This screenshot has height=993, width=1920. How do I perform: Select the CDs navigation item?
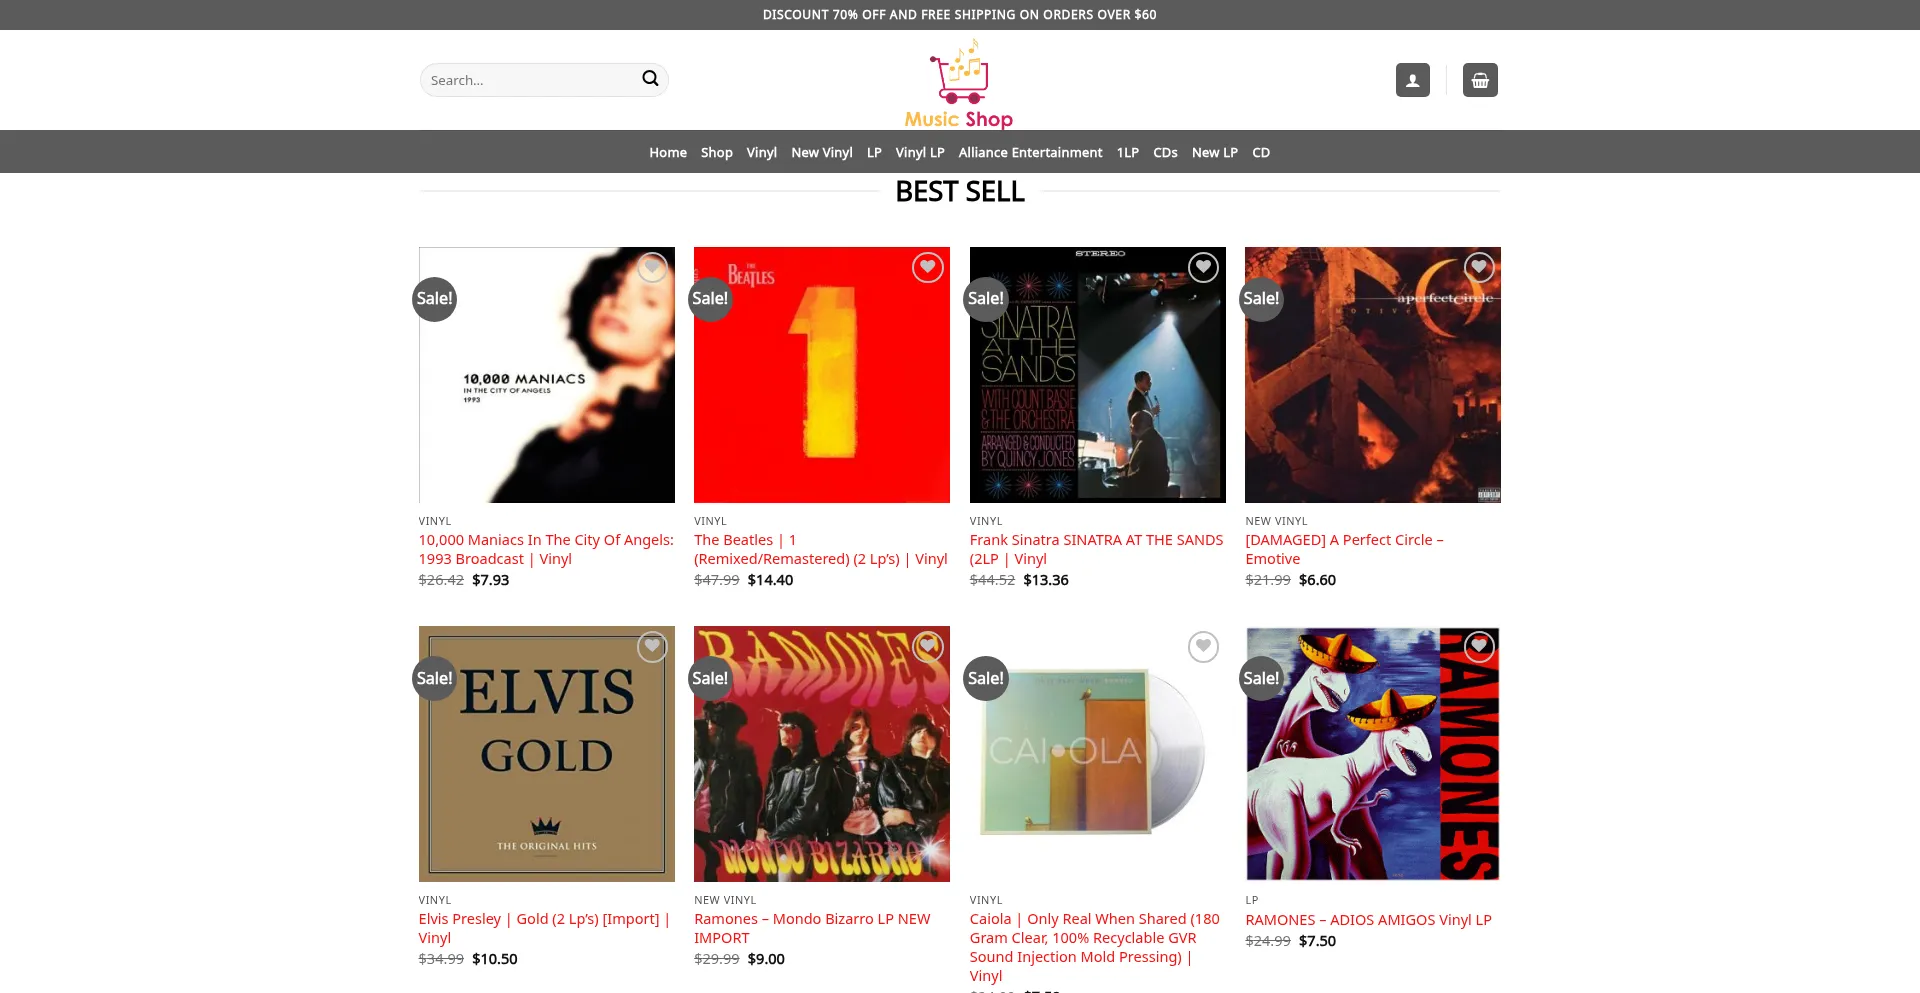1165,152
